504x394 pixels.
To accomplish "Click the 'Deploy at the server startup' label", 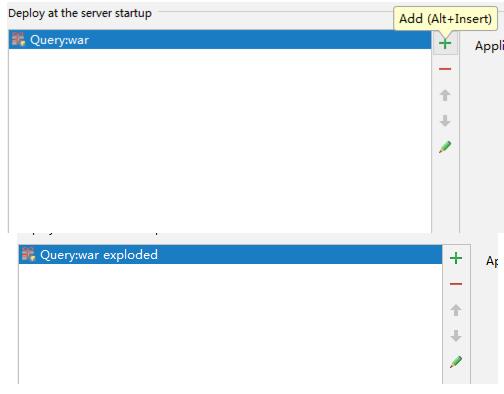I will click(80, 13).
